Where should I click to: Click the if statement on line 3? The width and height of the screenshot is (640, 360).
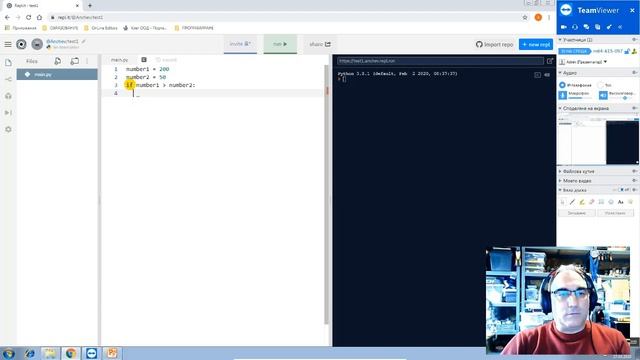(160, 85)
